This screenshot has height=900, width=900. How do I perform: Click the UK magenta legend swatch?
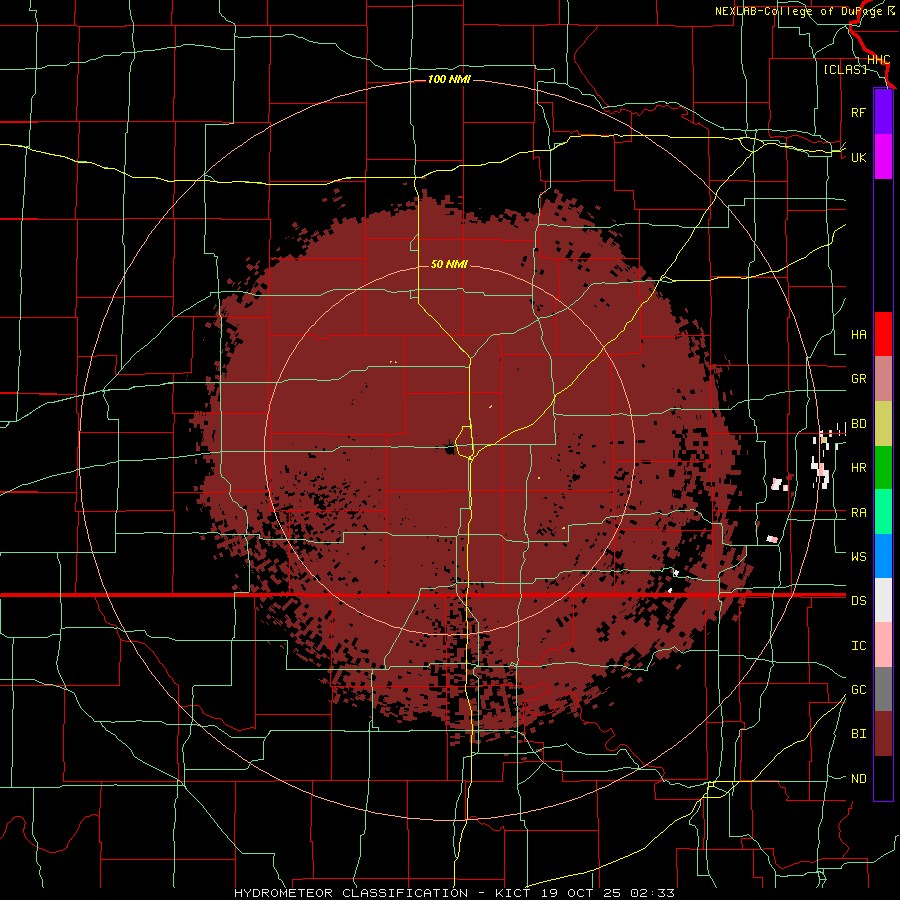click(x=883, y=157)
